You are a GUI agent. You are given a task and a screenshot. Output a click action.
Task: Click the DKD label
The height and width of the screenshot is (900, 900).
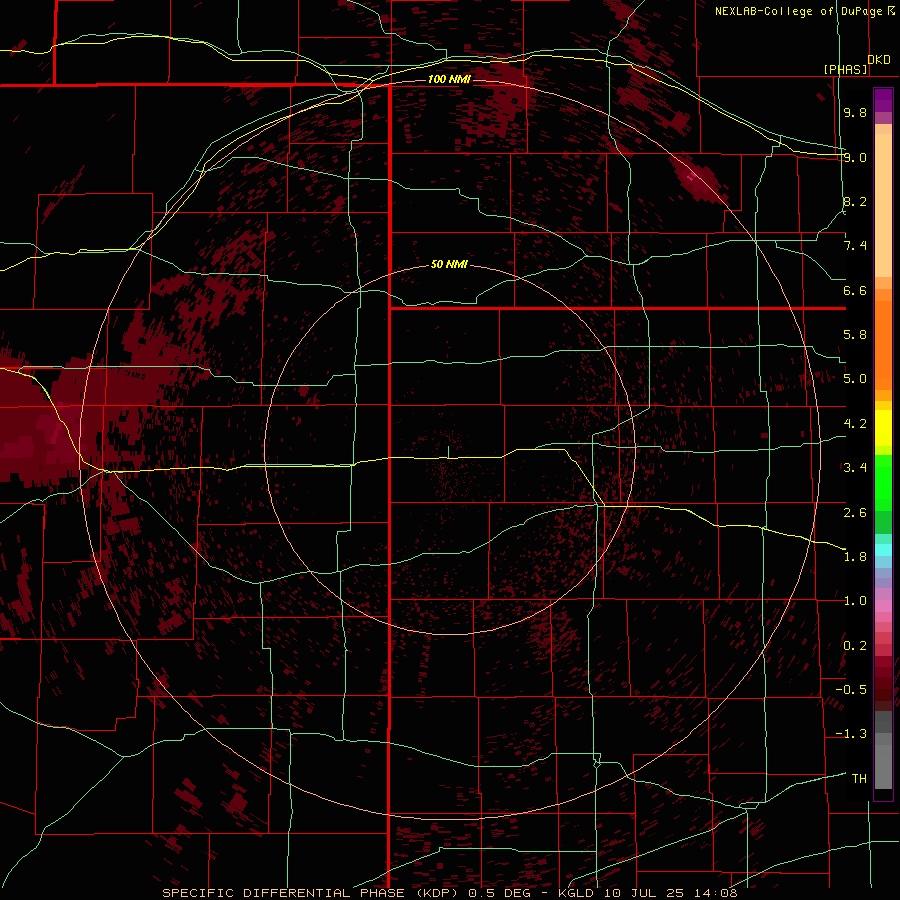coord(879,60)
